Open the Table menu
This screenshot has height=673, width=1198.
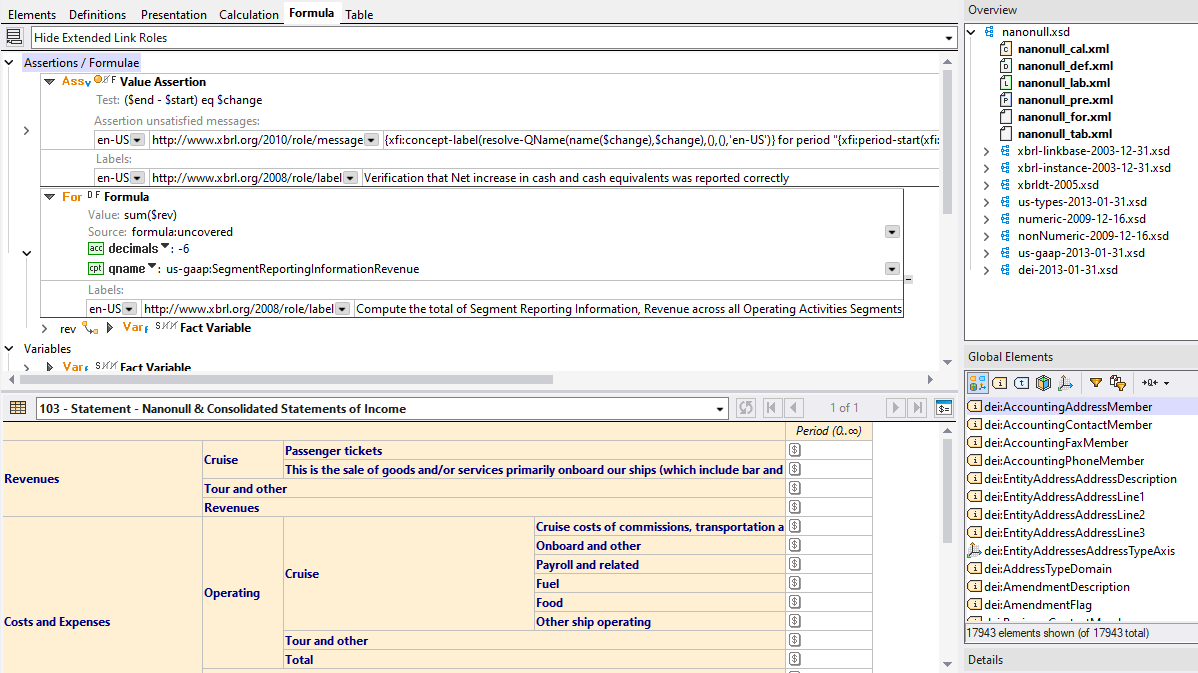[x=358, y=14]
